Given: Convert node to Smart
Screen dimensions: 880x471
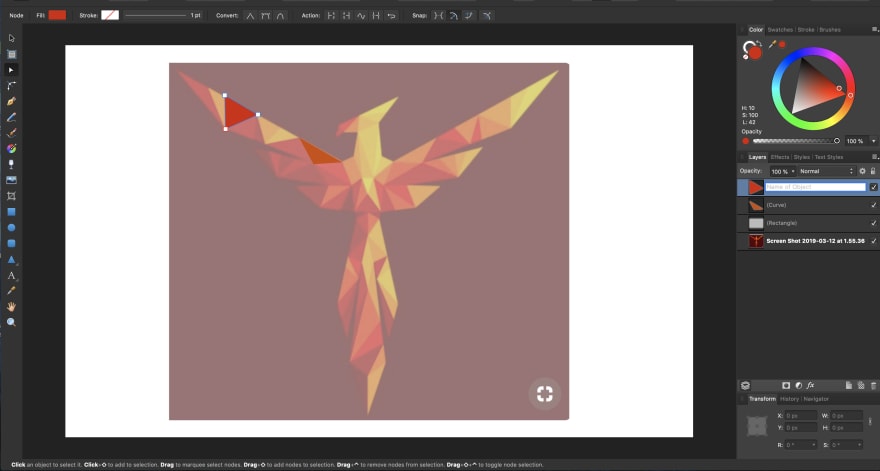Looking at the screenshot, I should pyautogui.click(x=280, y=16).
